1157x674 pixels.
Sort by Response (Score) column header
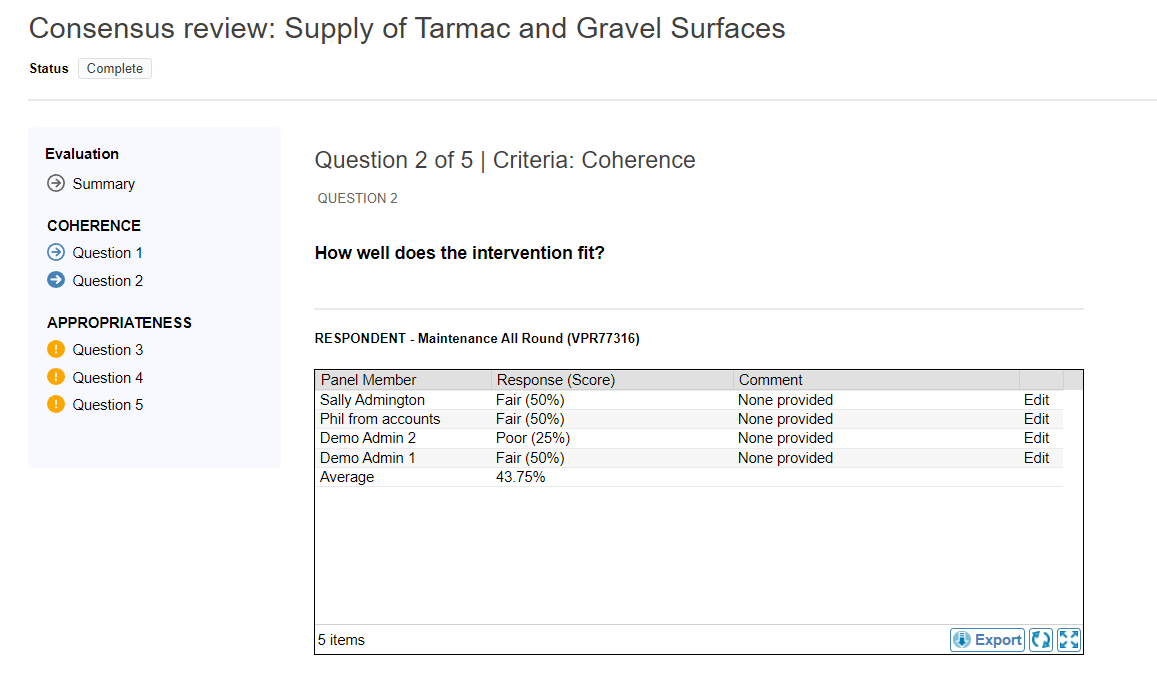tap(556, 380)
